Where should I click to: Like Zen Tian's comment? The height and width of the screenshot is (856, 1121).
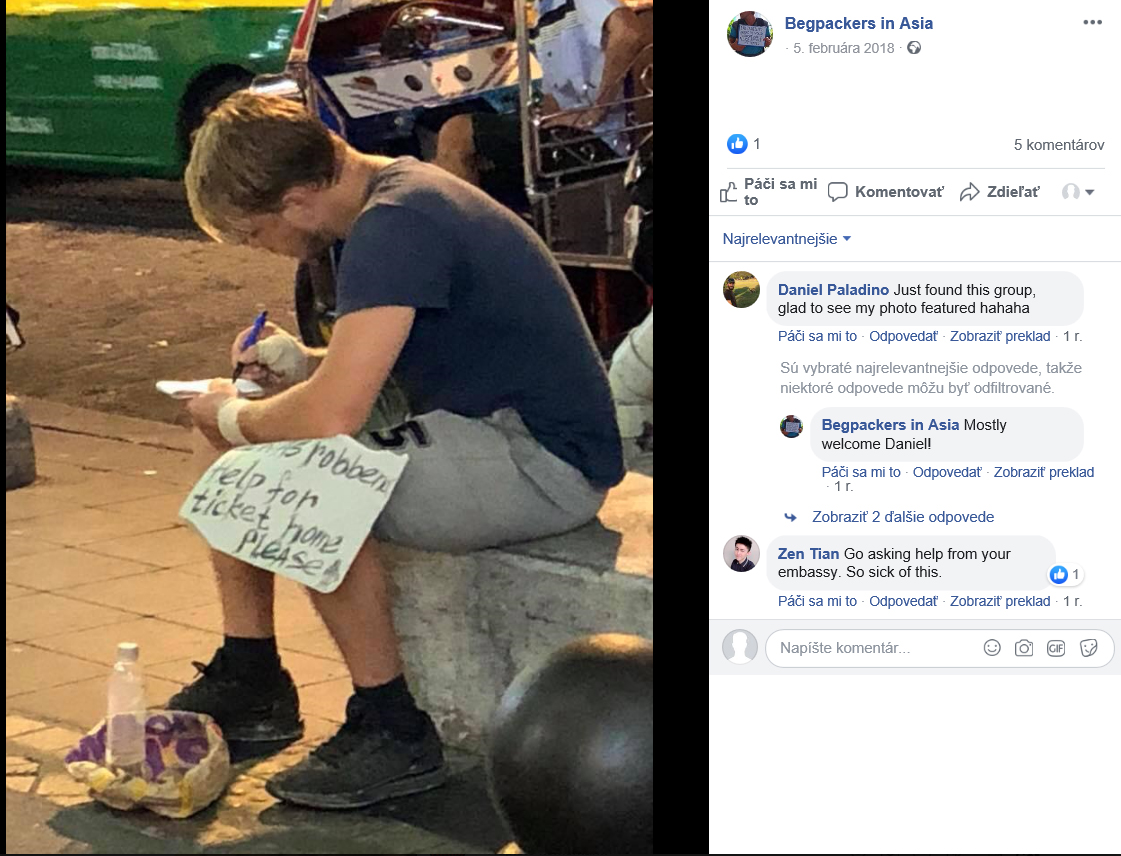pyautogui.click(x=817, y=601)
